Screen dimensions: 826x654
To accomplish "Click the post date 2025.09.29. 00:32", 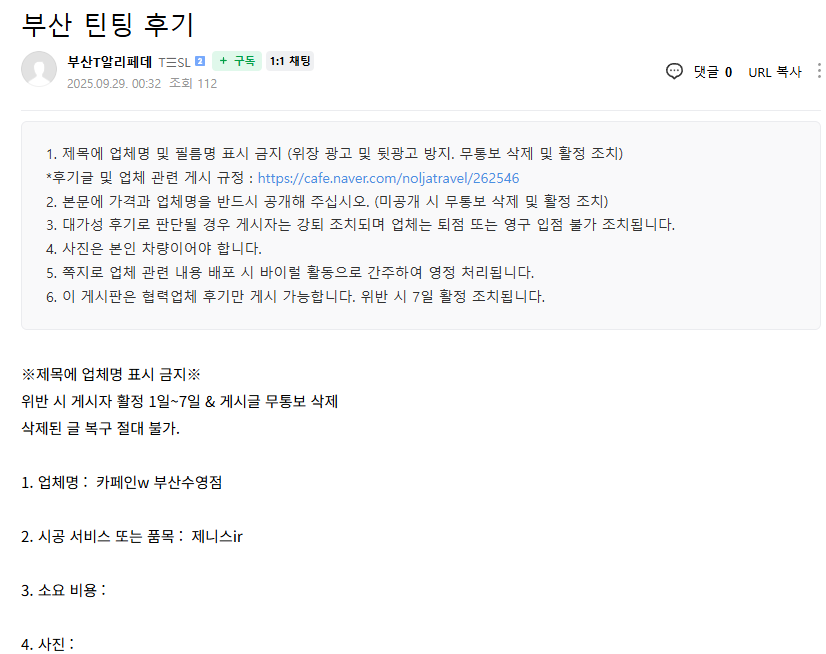I will click(x=114, y=83).
